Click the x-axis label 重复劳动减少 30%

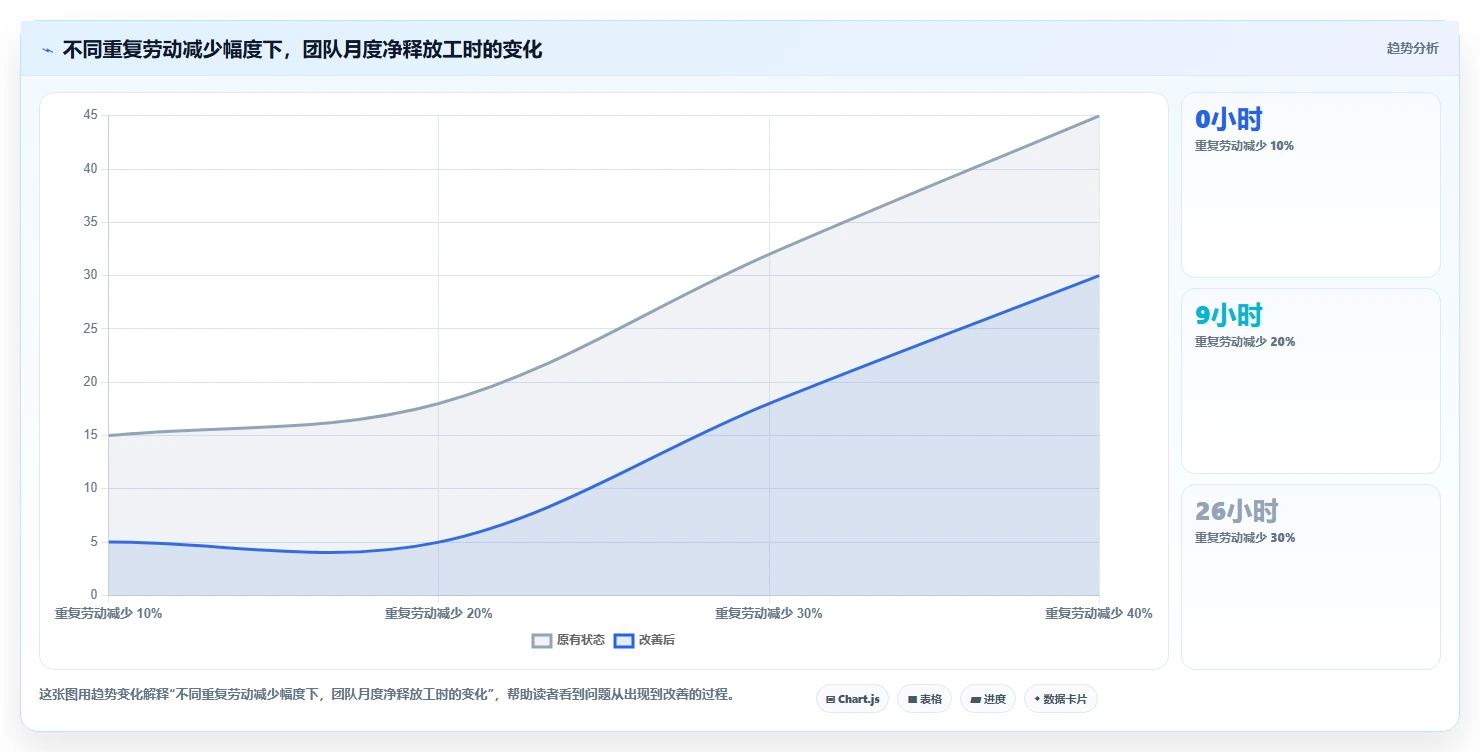[x=769, y=613]
